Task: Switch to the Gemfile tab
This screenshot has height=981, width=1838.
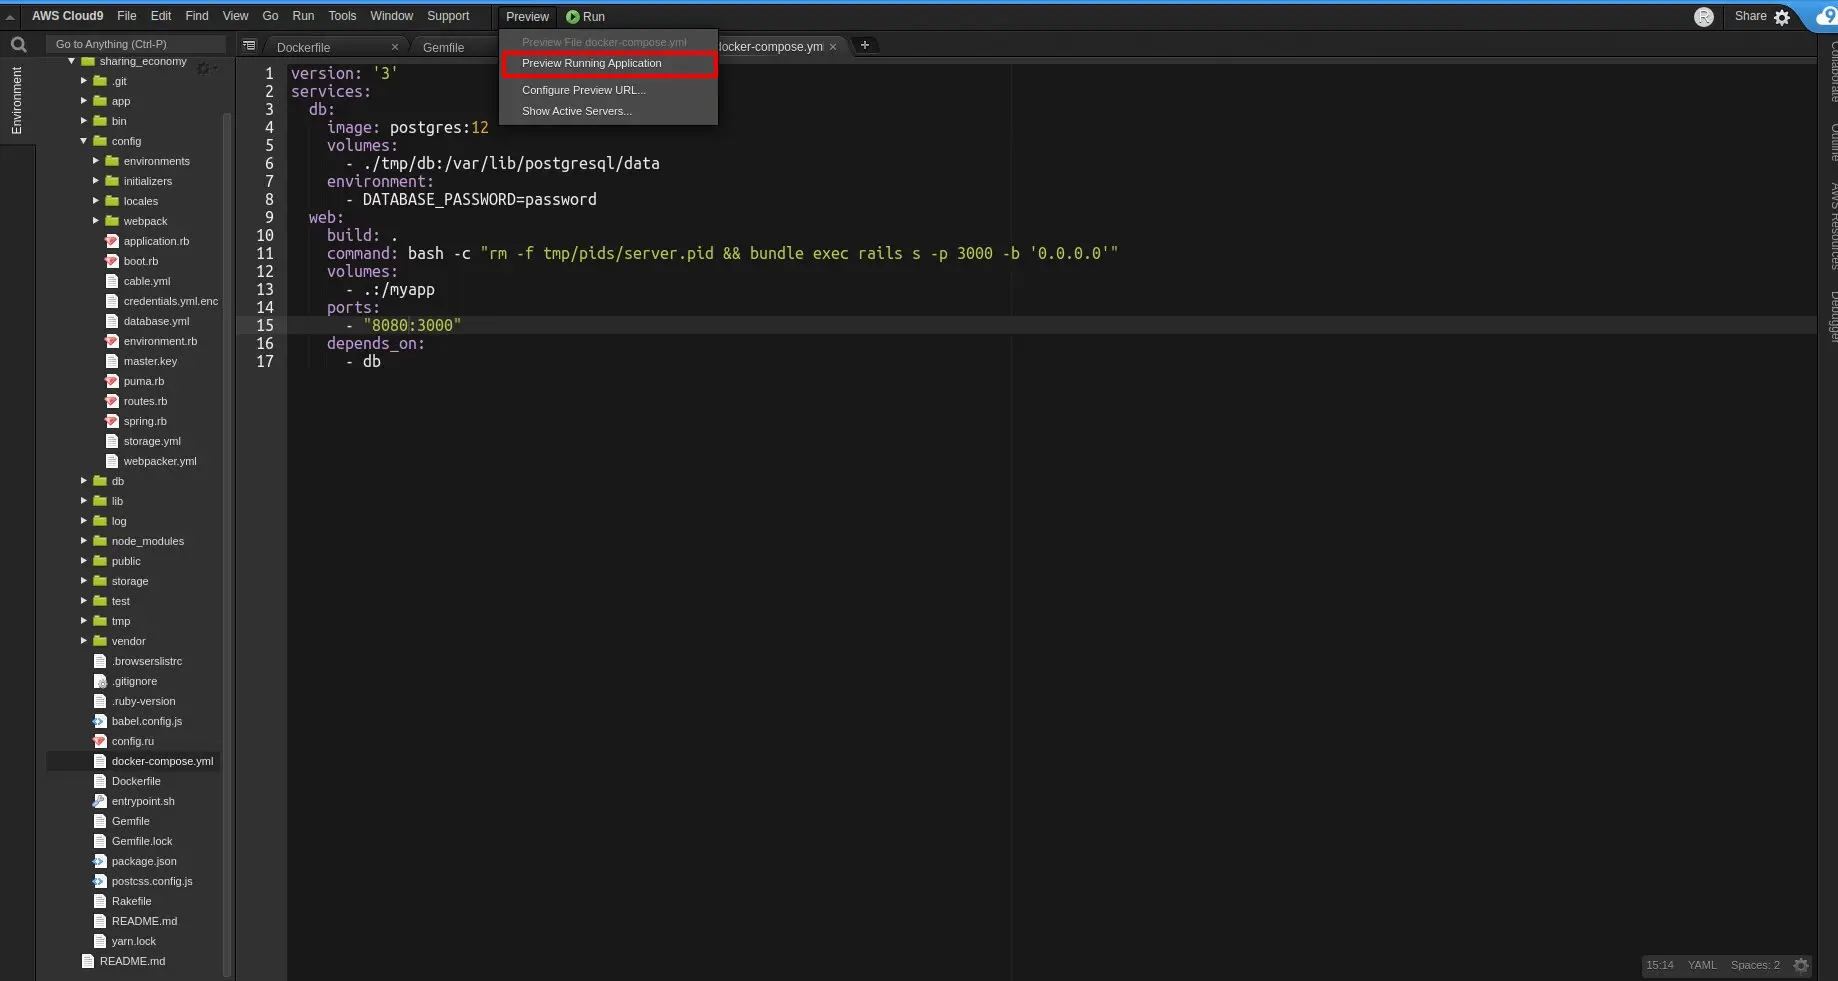Action: 443,47
